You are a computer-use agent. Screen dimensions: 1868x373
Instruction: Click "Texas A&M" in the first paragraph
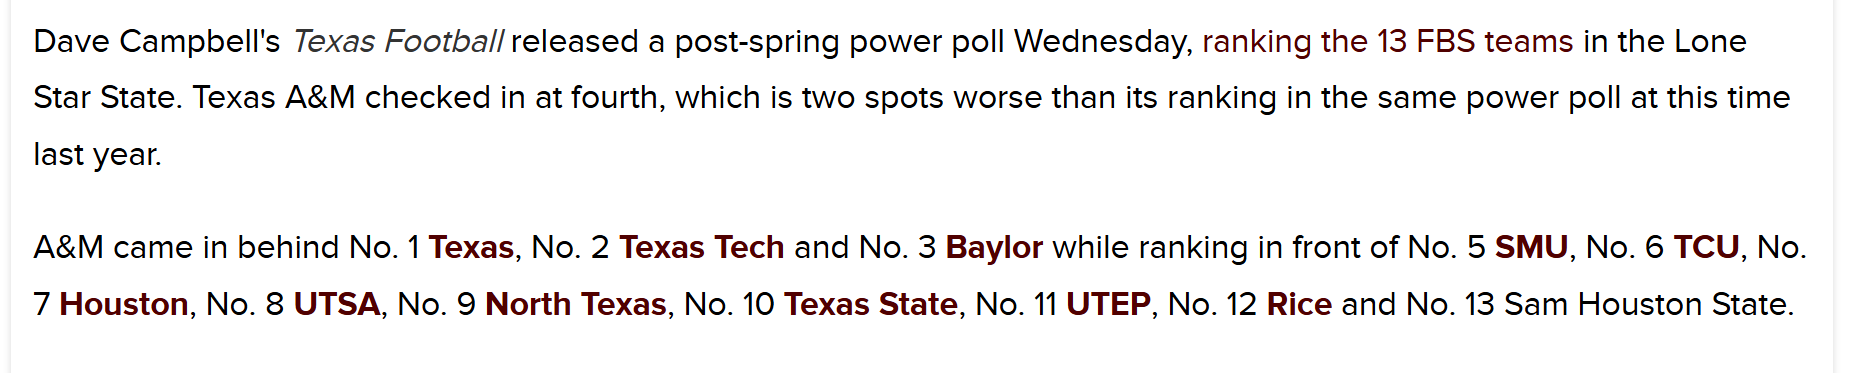click(274, 98)
